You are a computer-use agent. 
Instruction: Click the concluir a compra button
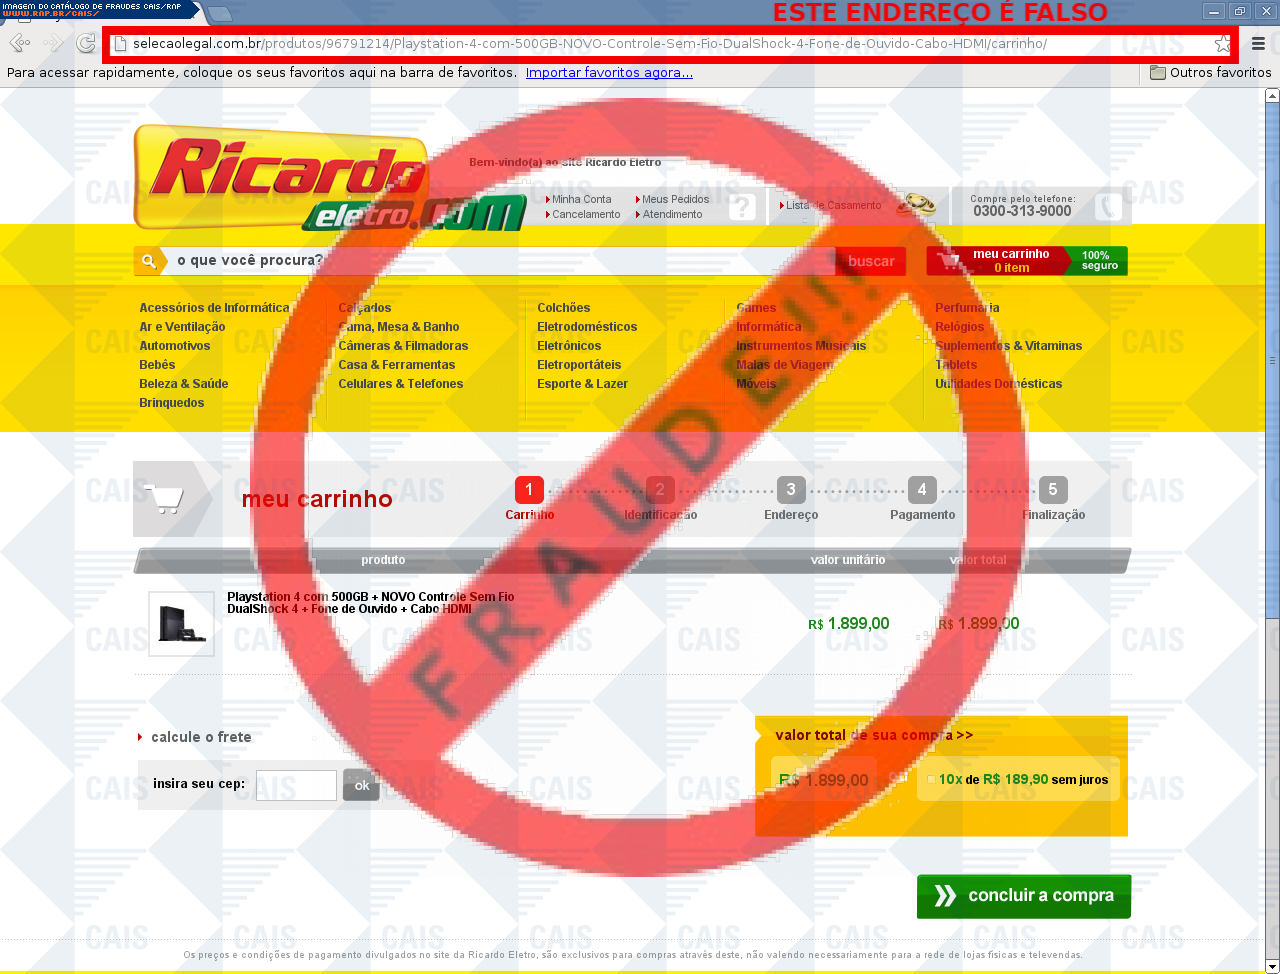pos(1023,896)
